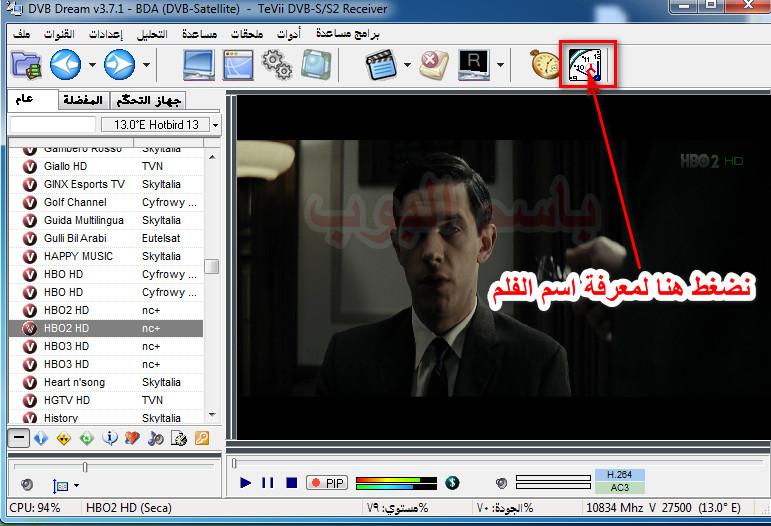The width and height of the screenshot is (771, 526).
Task: Click the red hearts favorites icon
Action: tap(132, 438)
